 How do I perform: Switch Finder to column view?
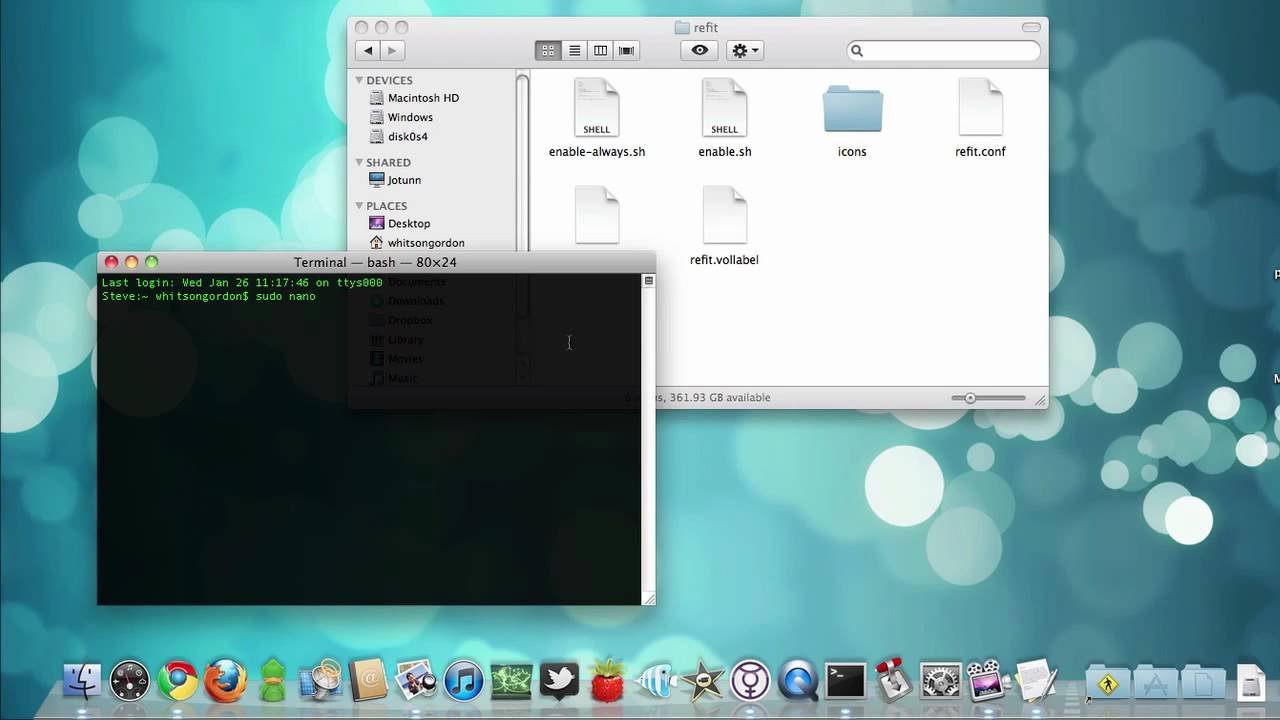coord(600,50)
